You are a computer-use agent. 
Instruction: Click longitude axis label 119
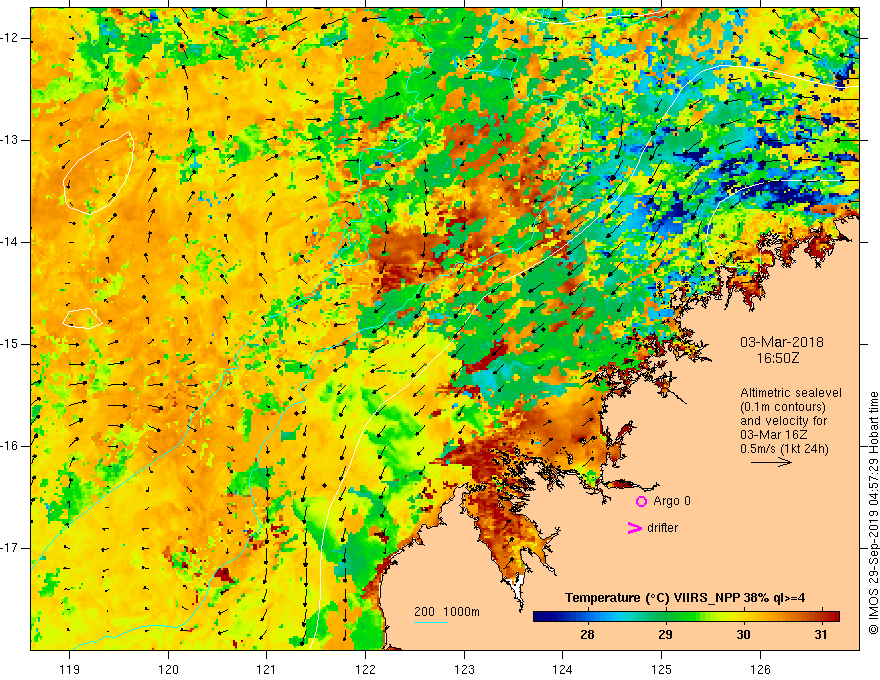pyautogui.click(x=70, y=669)
